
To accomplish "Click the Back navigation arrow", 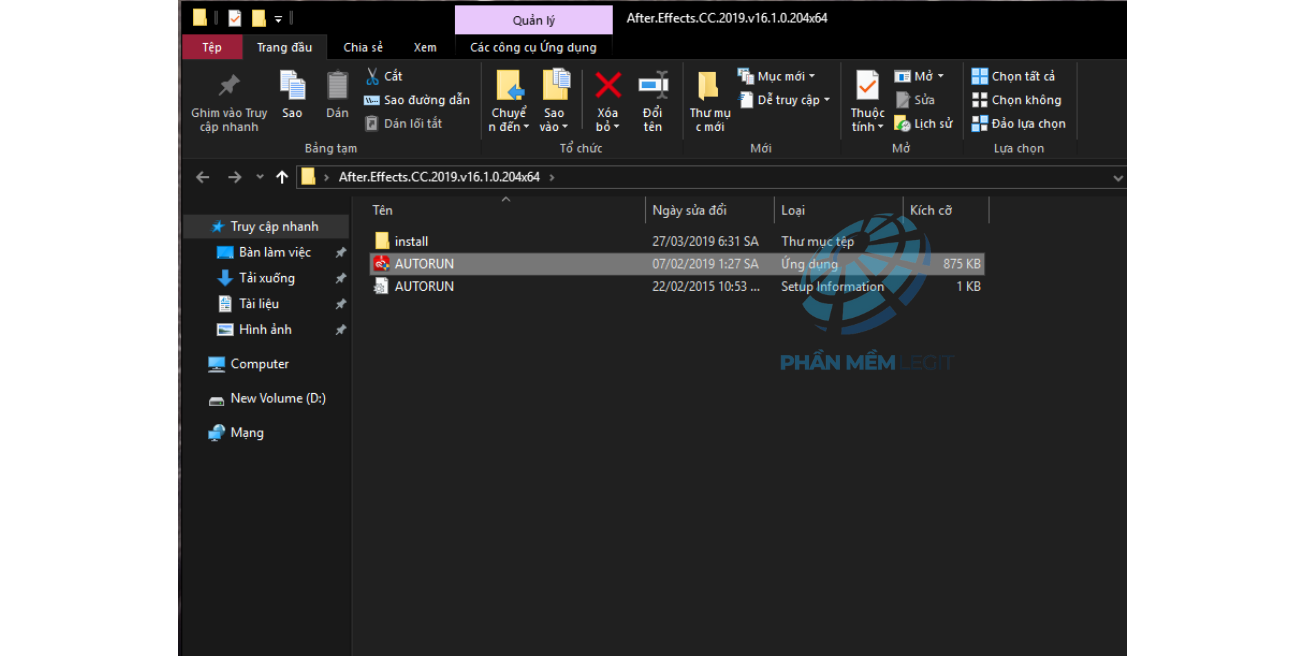I will 203,177.
